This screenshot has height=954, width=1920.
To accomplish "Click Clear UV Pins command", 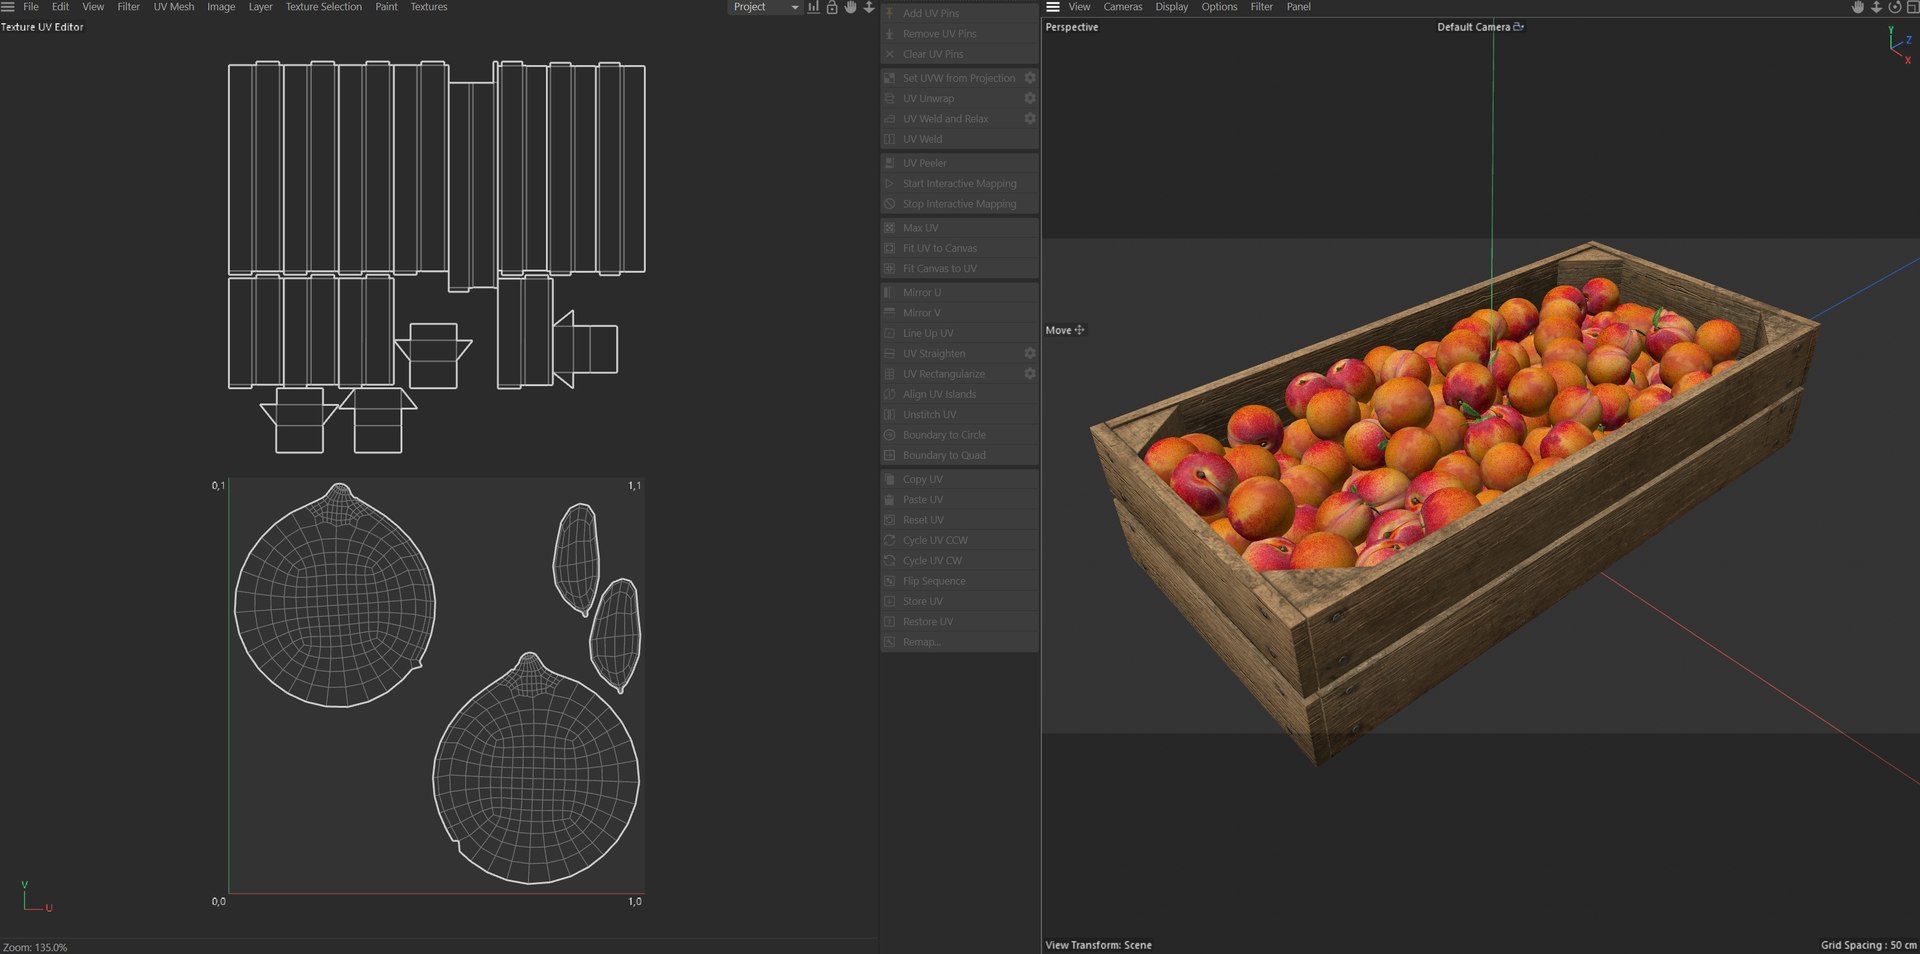I will pos(959,54).
